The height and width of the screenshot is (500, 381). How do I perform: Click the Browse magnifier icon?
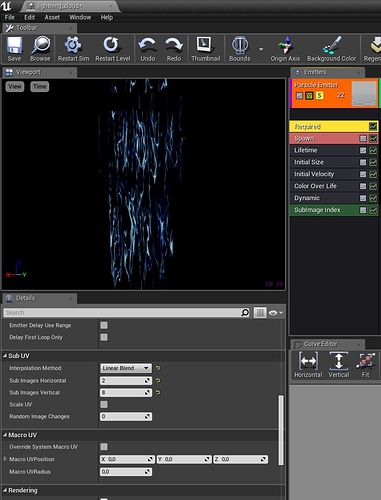40,45
